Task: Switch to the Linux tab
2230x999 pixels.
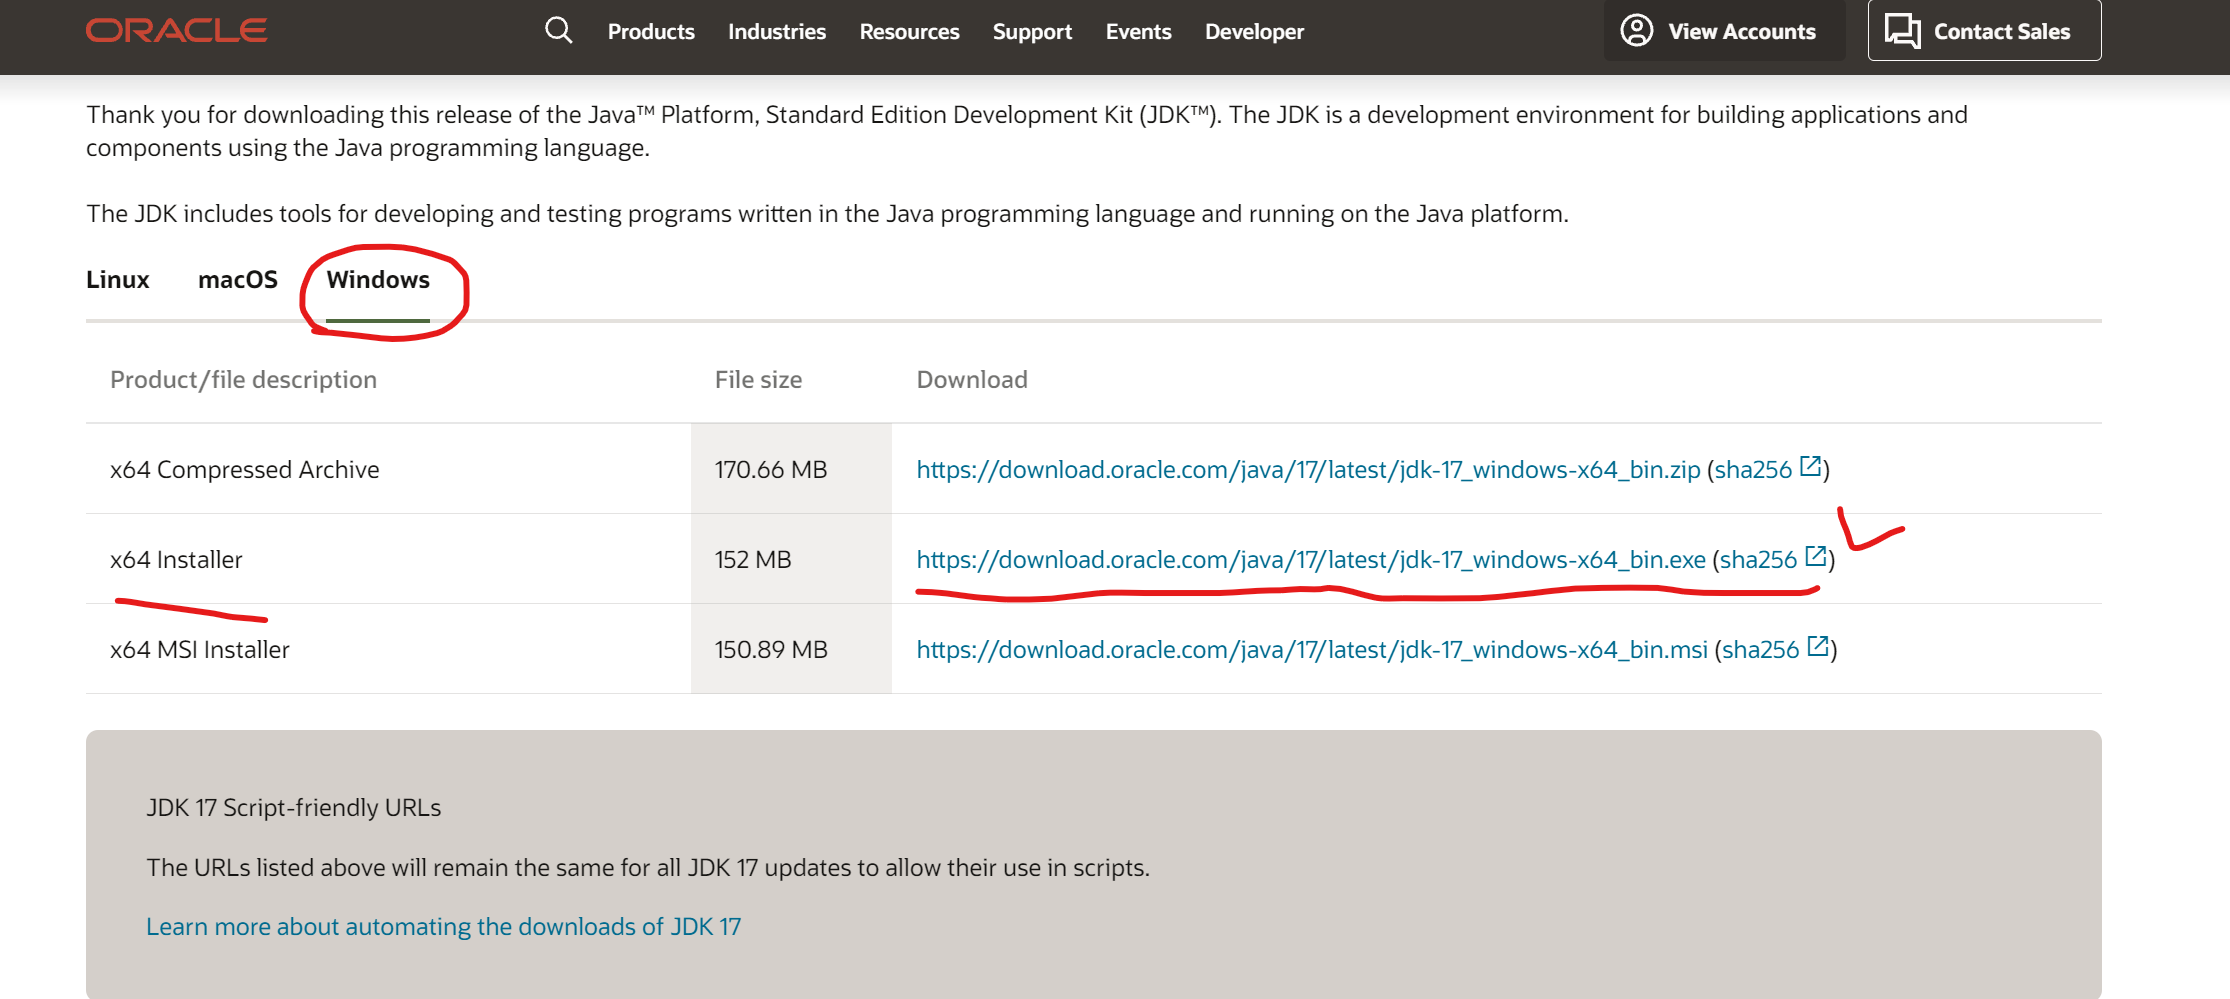Action: pyautogui.click(x=118, y=280)
